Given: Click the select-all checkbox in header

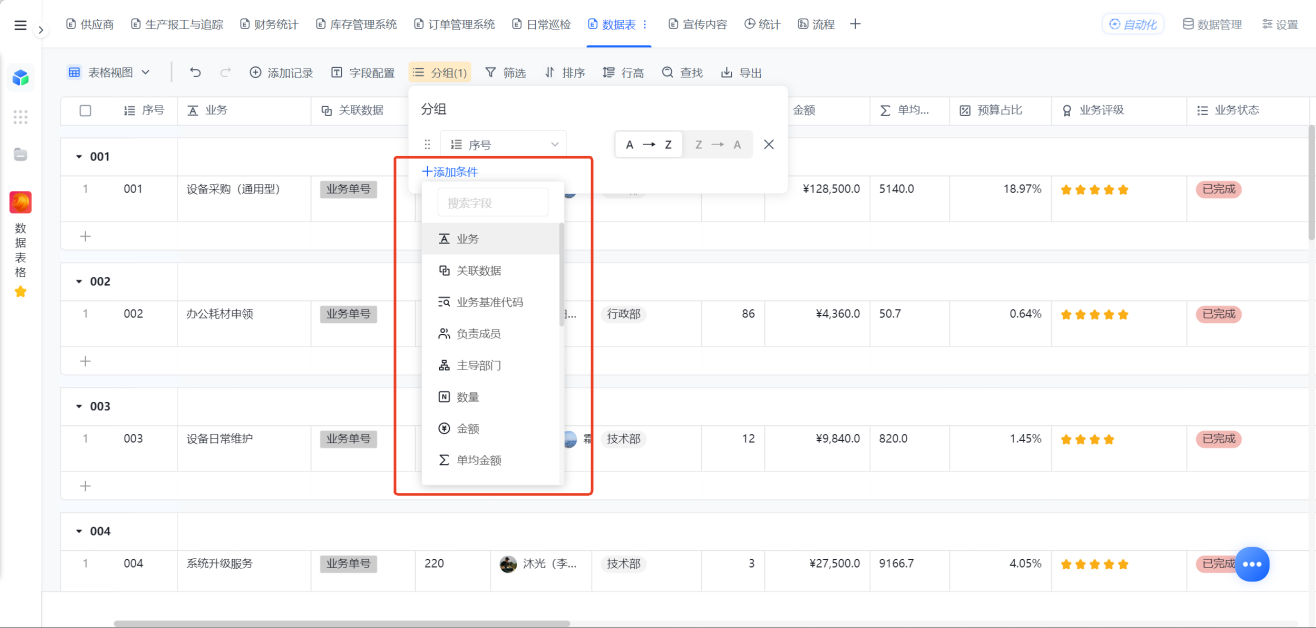Looking at the screenshot, I should [x=85, y=110].
